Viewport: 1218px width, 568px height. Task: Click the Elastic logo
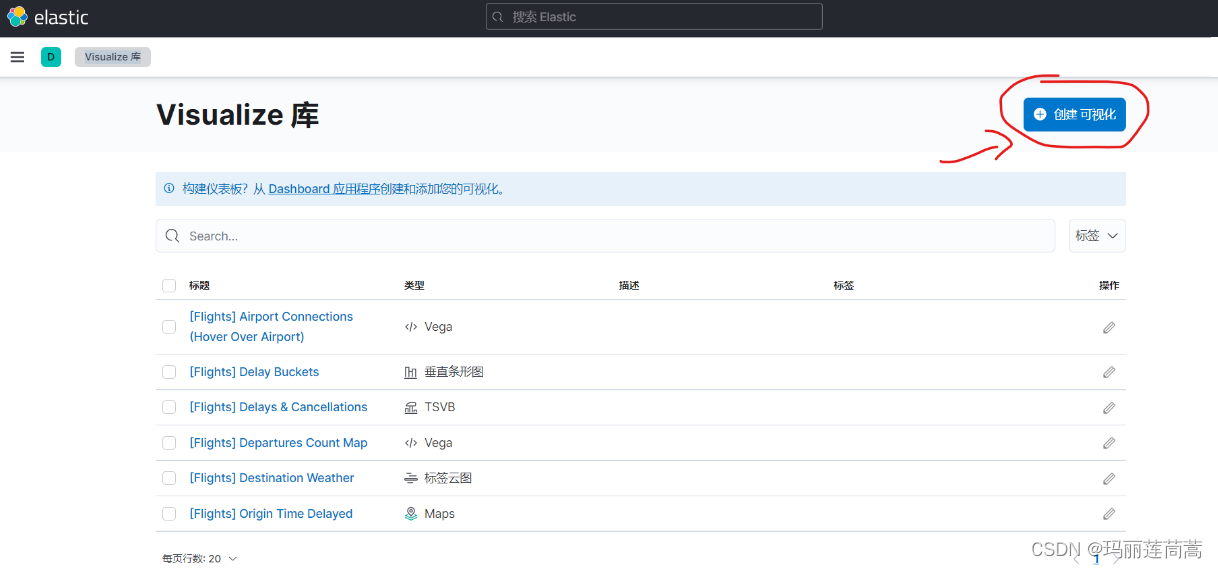pos(48,17)
